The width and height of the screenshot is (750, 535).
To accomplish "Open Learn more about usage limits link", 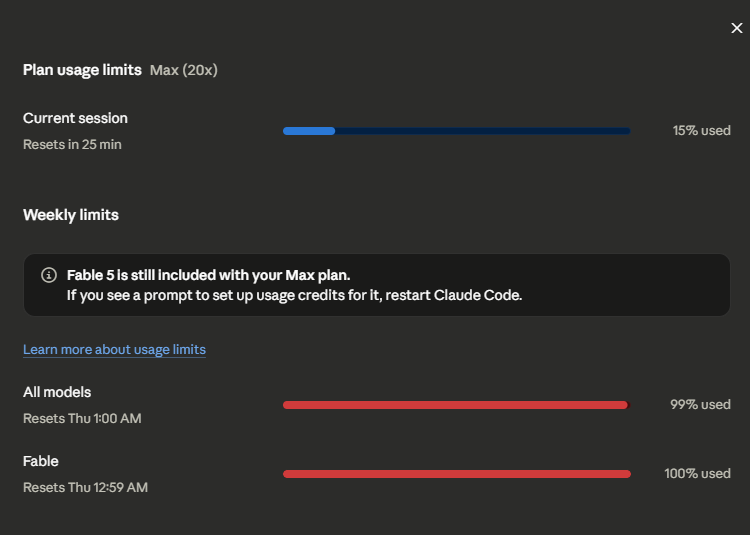I will [x=114, y=349].
